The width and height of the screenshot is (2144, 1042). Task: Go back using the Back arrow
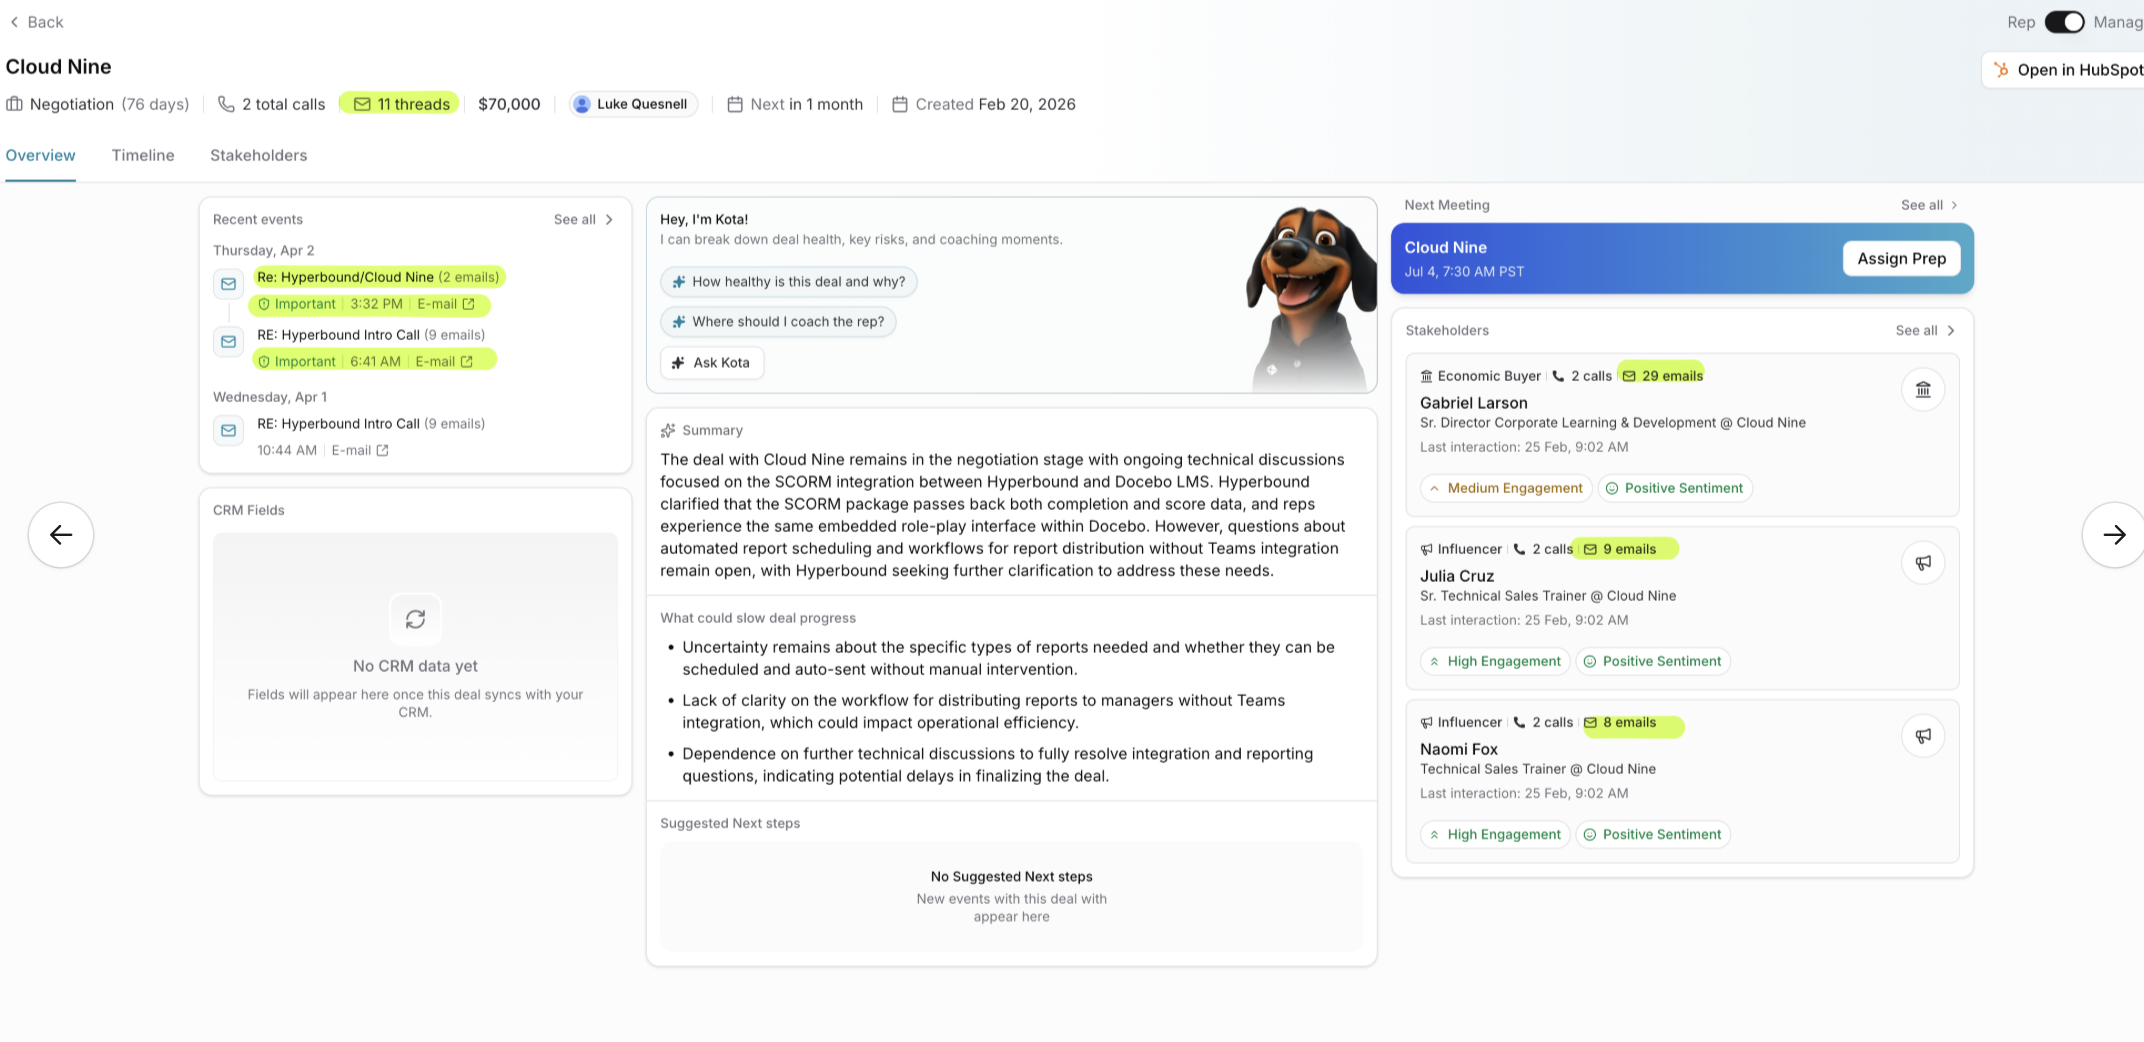(36, 22)
